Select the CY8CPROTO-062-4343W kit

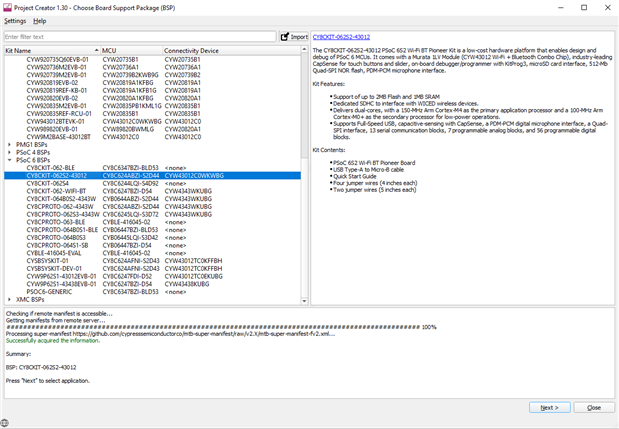pyautogui.click(x=152, y=206)
